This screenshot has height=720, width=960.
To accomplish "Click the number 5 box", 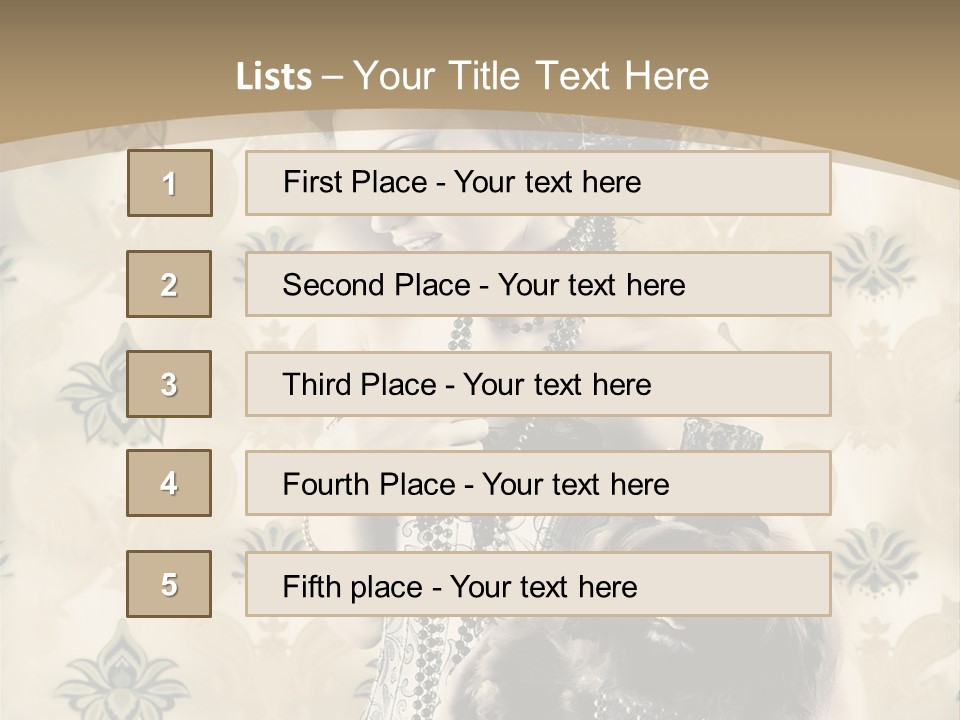I will pos(169,584).
